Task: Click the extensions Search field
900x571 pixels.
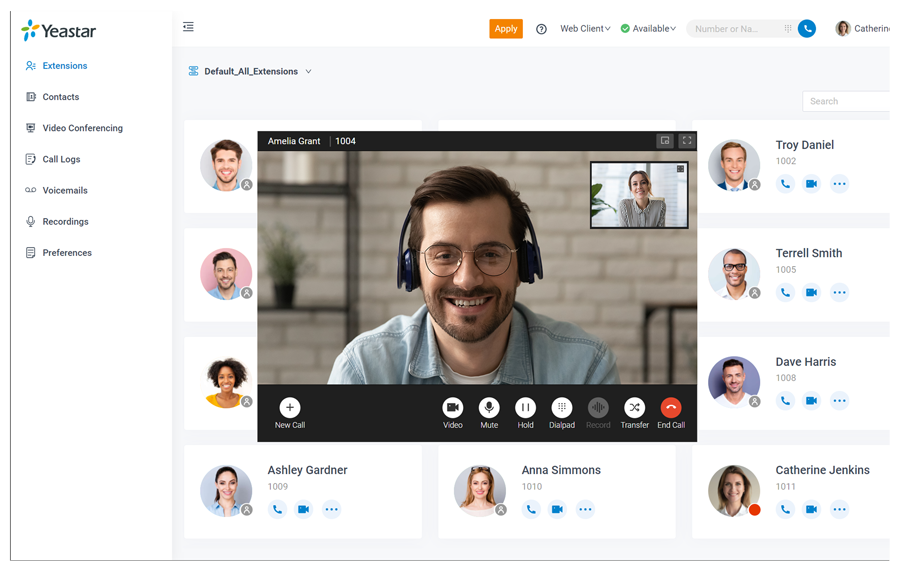Action: (x=846, y=101)
